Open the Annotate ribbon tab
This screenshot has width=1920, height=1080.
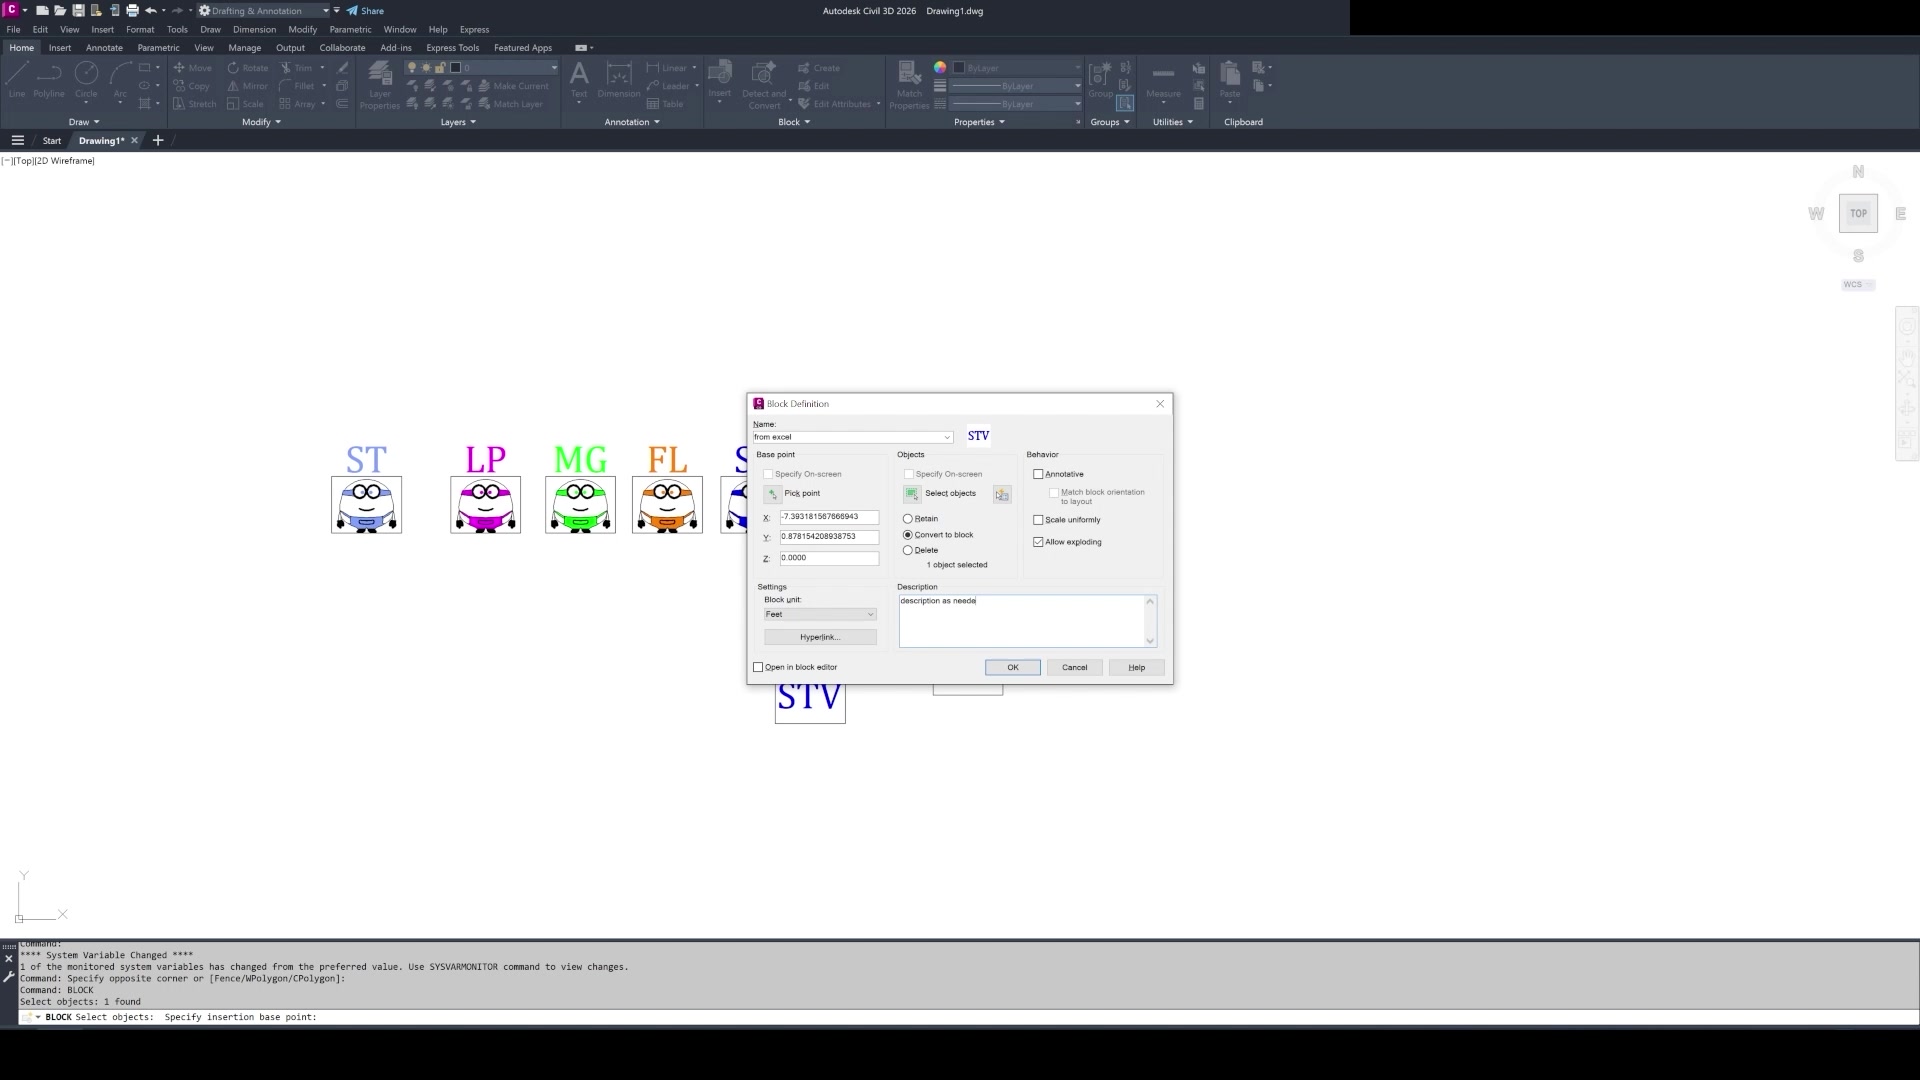click(x=104, y=47)
